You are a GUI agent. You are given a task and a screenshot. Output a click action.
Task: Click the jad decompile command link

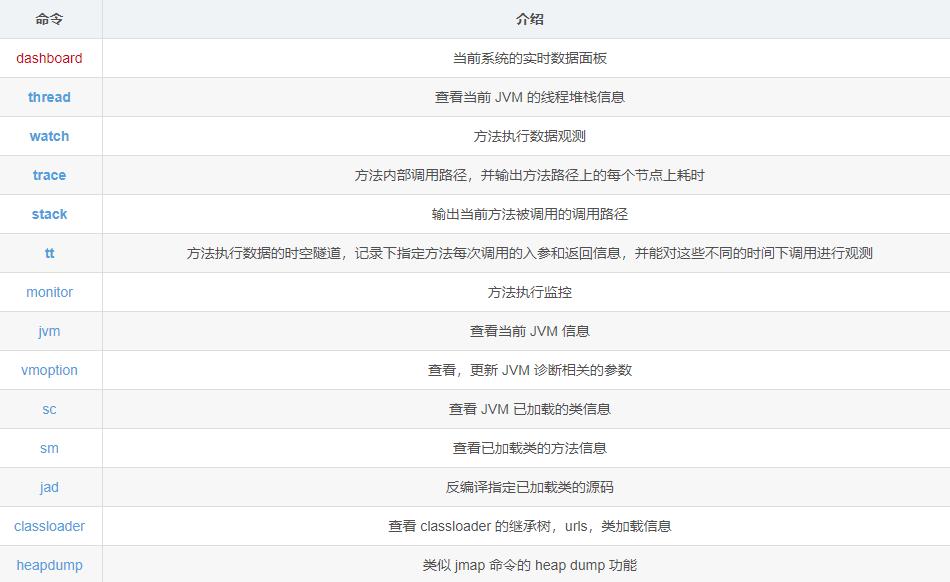pyautogui.click(x=49, y=487)
